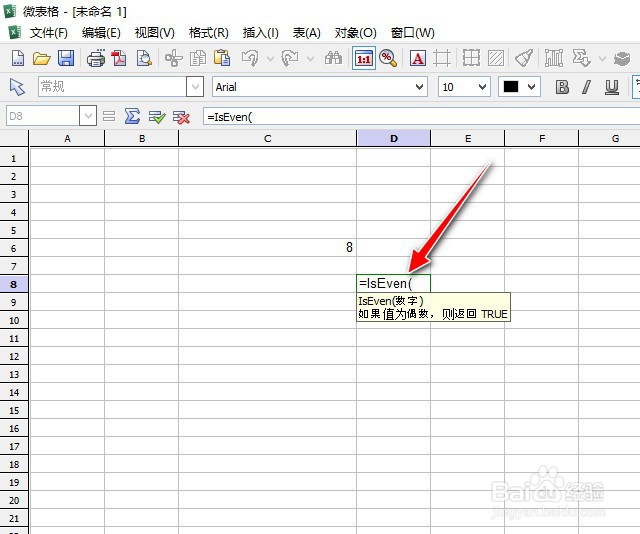Click the red letter A text icon
The height and width of the screenshot is (534, 640).
[x=418, y=58]
